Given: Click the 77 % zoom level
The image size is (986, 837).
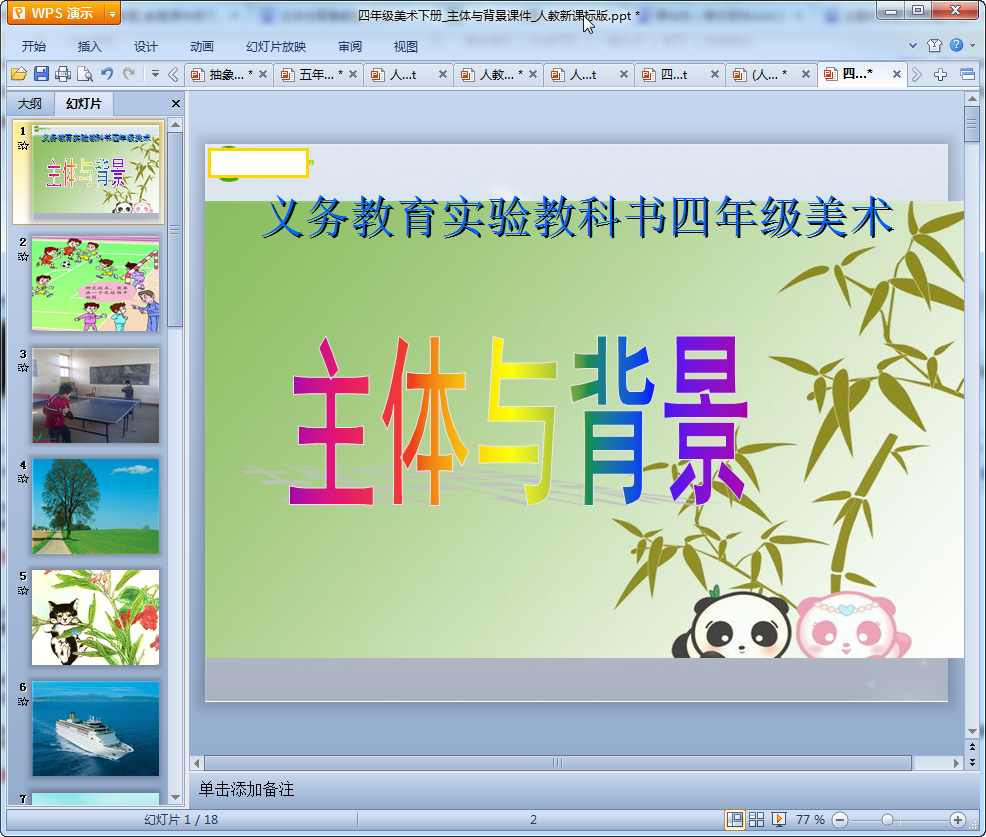Looking at the screenshot, I should pos(810,819).
